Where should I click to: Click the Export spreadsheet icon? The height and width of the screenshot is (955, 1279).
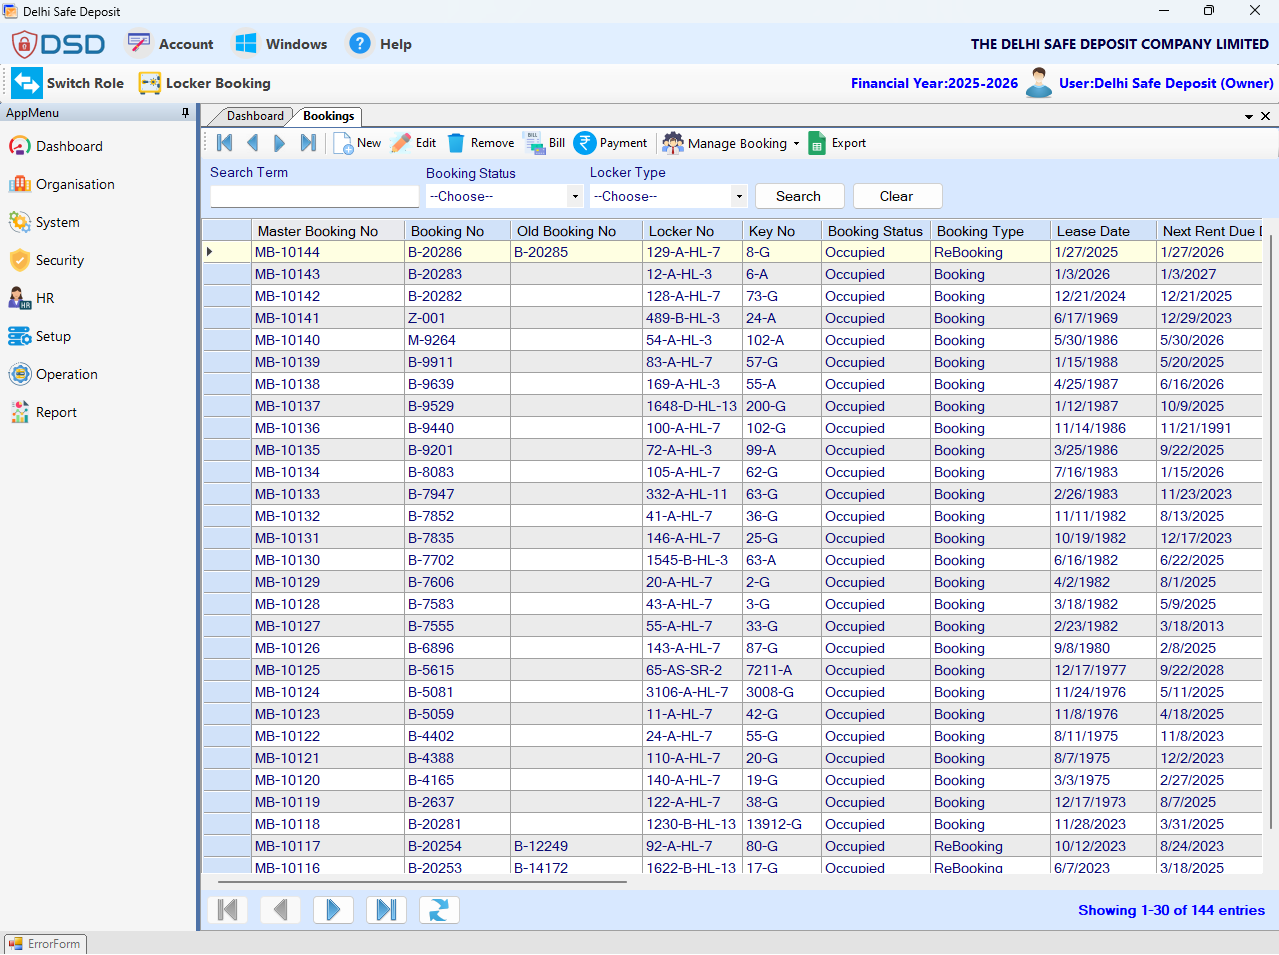(x=817, y=143)
